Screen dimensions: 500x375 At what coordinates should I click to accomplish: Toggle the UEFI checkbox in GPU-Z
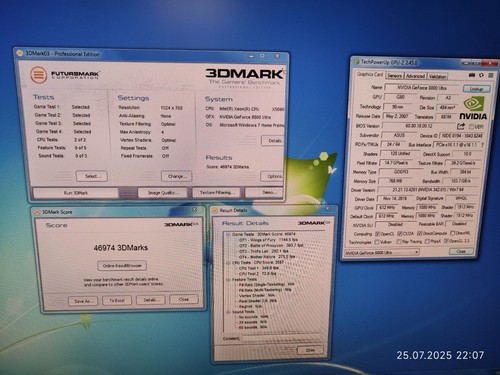click(x=471, y=127)
